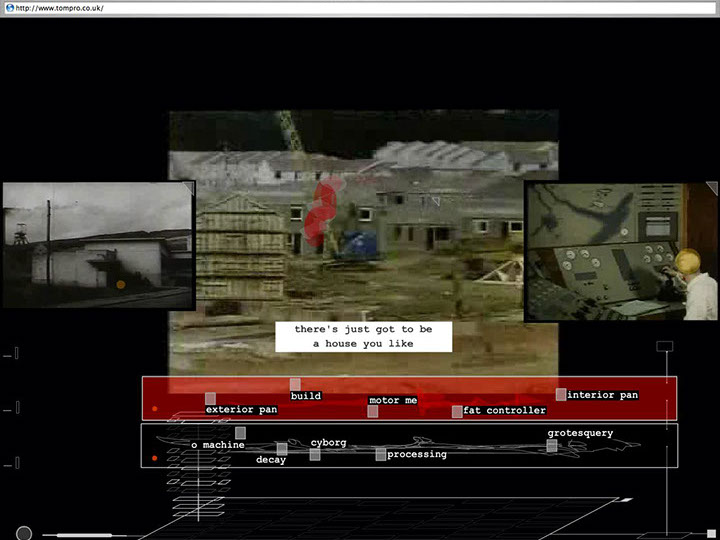
Task: Click the 'interior pan' marker square
Action: [x=561, y=395]
